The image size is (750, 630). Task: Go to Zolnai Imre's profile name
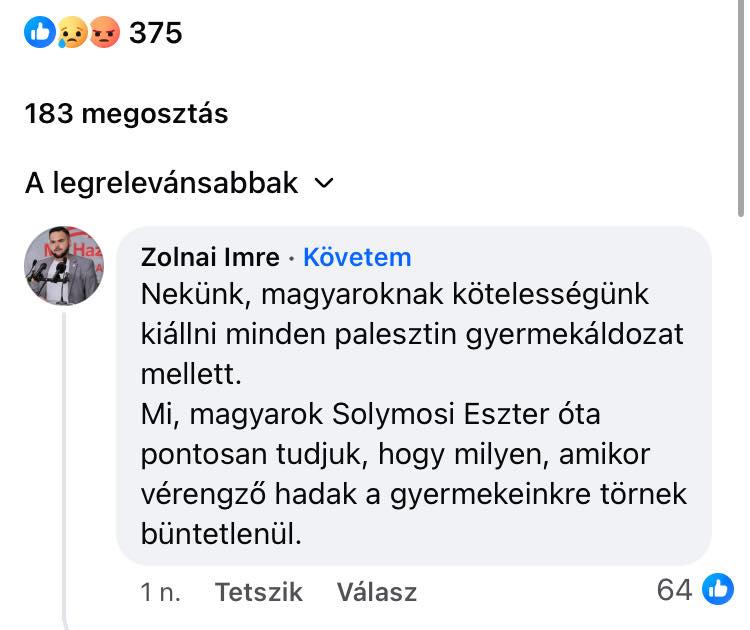(x=210, y=258)
